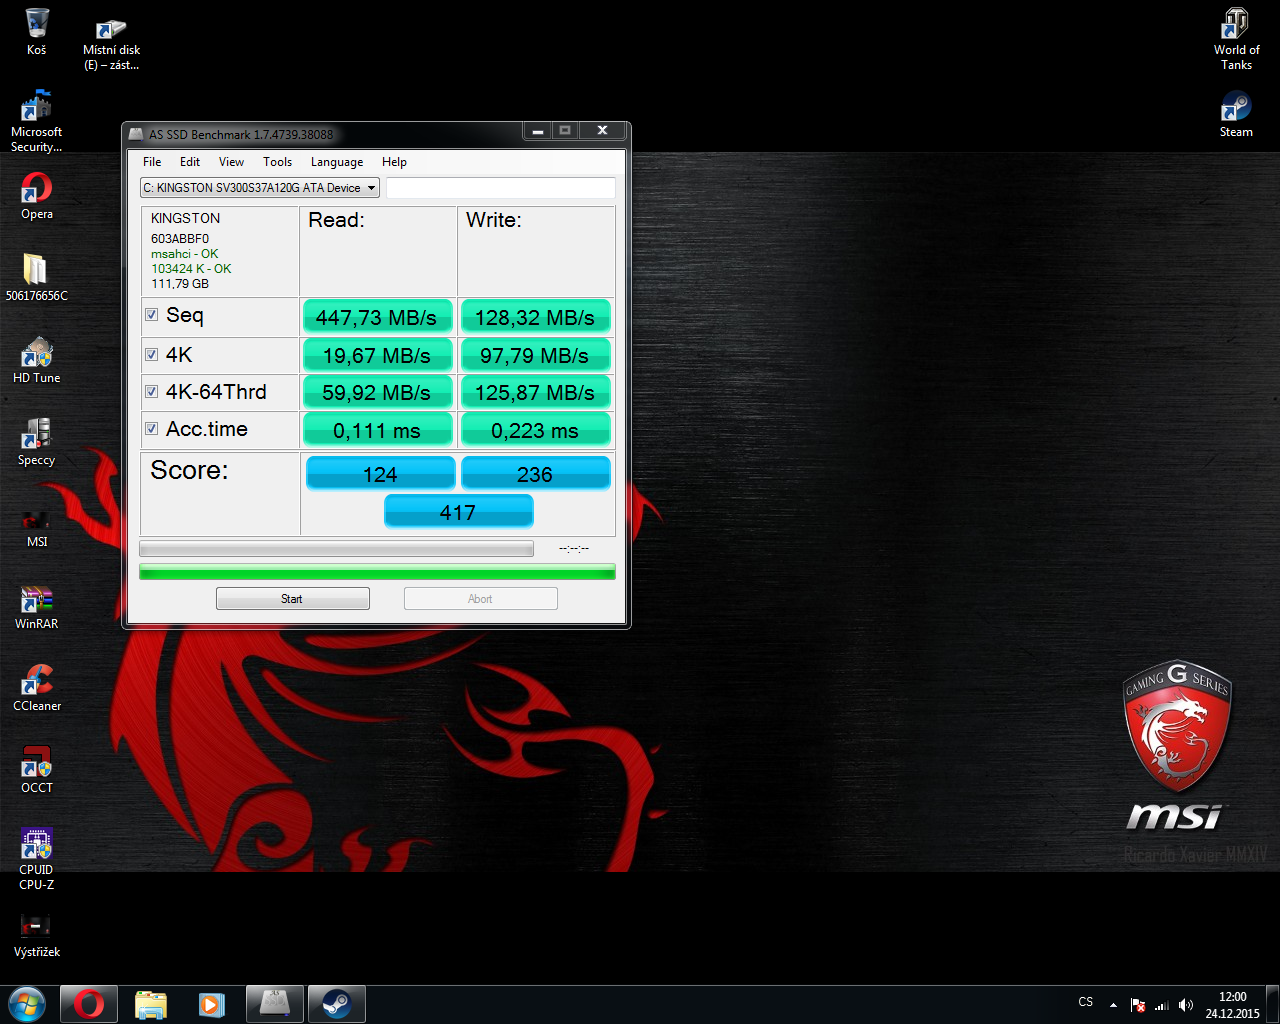This screenshot has height=1024, width=1280.
Task: Open the MSI desktop shortcut
Action: (x=37, y=527)
